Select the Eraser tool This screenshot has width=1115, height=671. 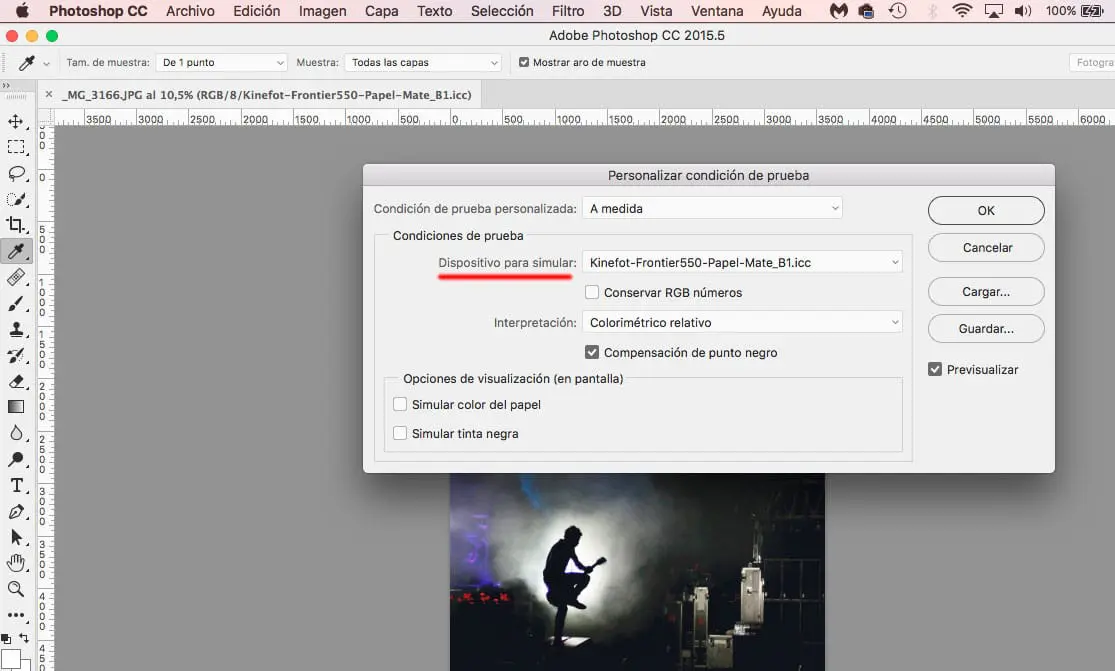click(x=16, y=381)
